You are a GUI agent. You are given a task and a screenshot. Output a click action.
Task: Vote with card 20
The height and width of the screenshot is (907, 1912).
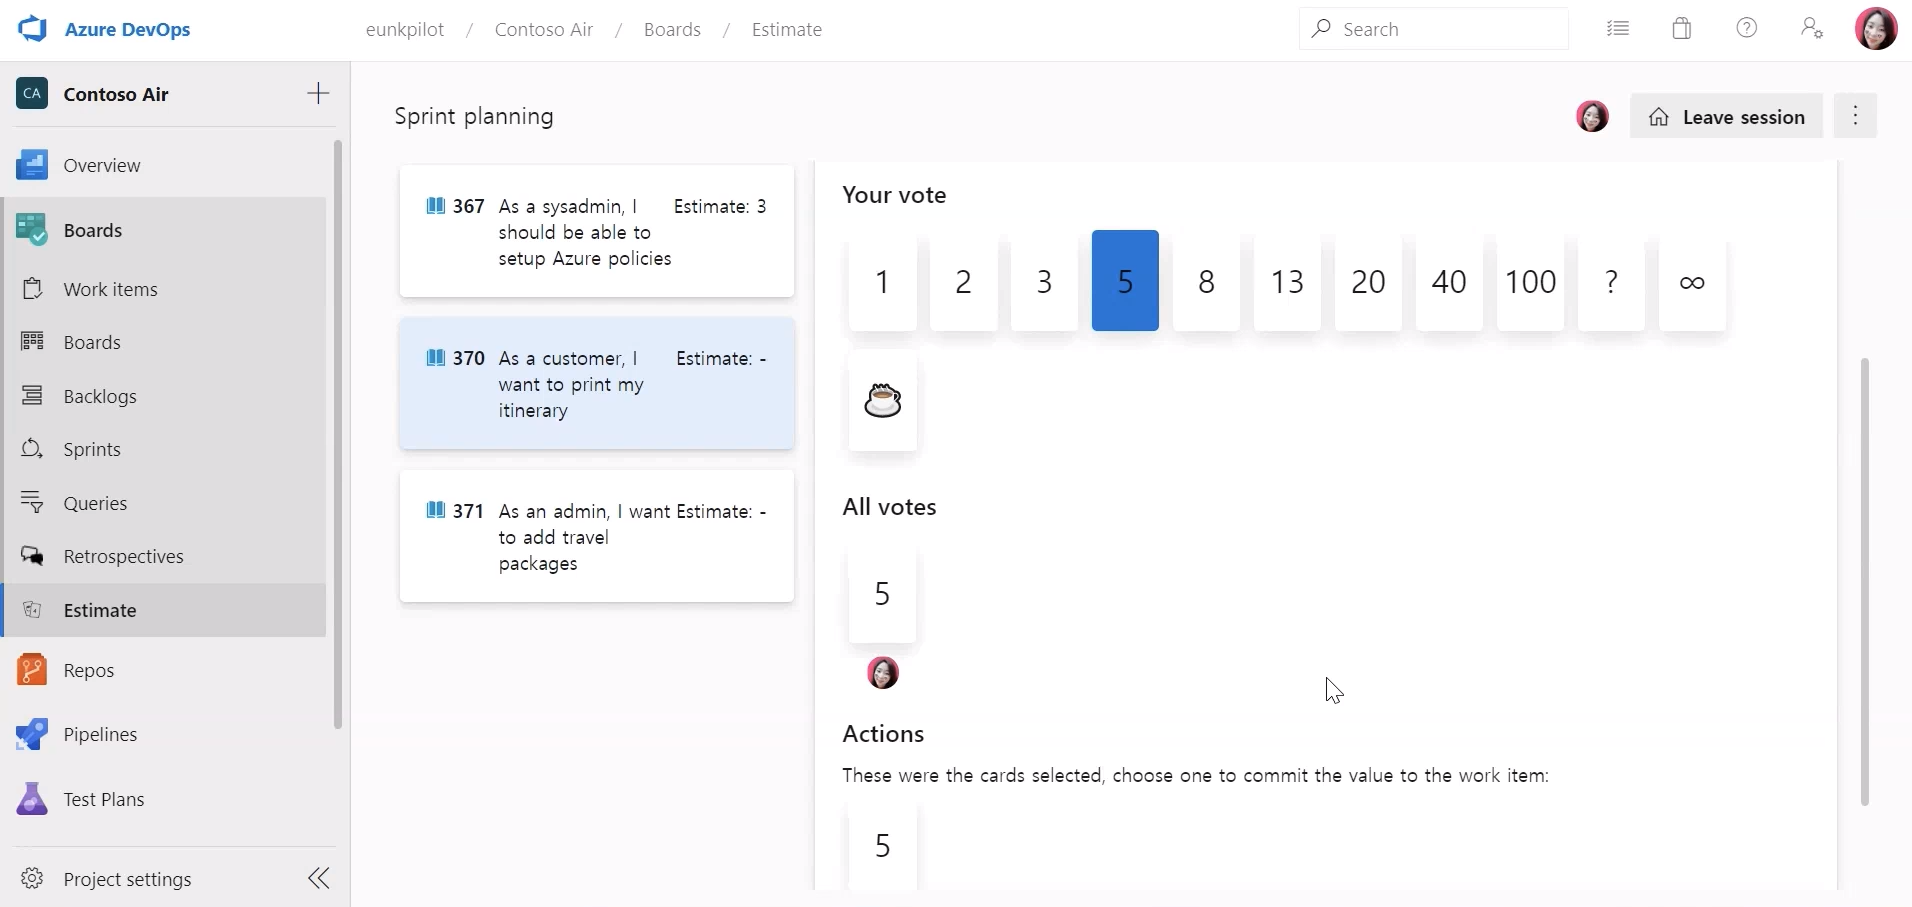1369,281
